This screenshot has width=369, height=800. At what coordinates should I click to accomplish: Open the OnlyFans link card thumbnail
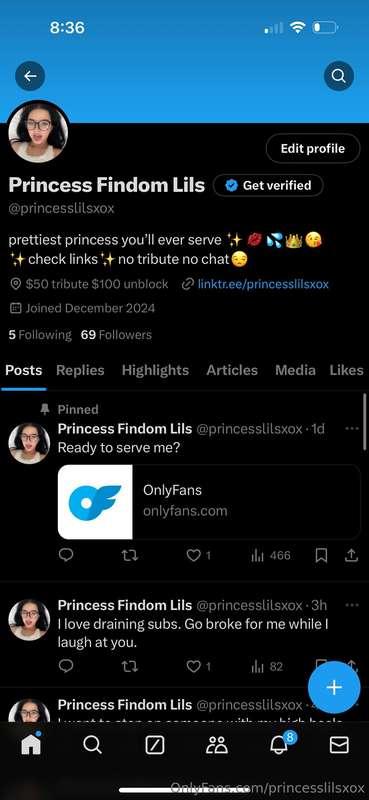(95, 502)
